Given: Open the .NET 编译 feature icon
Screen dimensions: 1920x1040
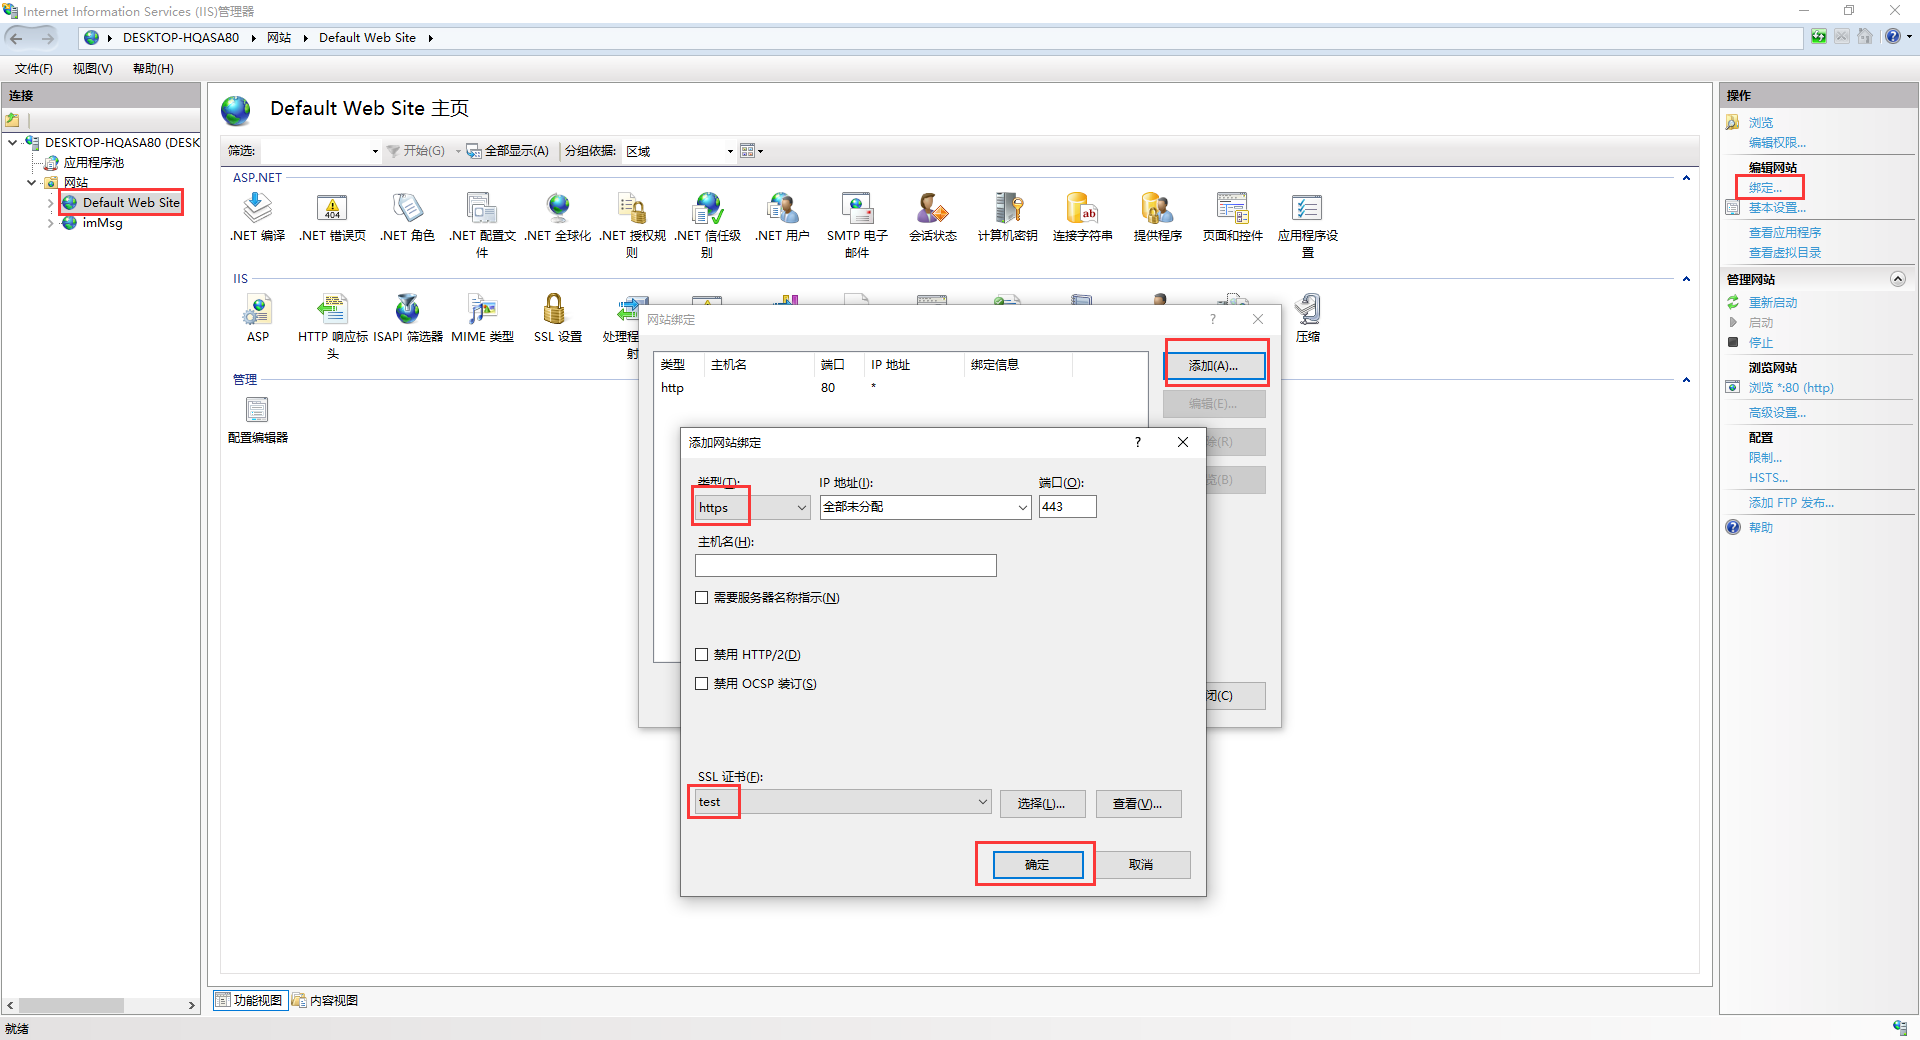Looking at the screenshot, I should tap(257, 209).
